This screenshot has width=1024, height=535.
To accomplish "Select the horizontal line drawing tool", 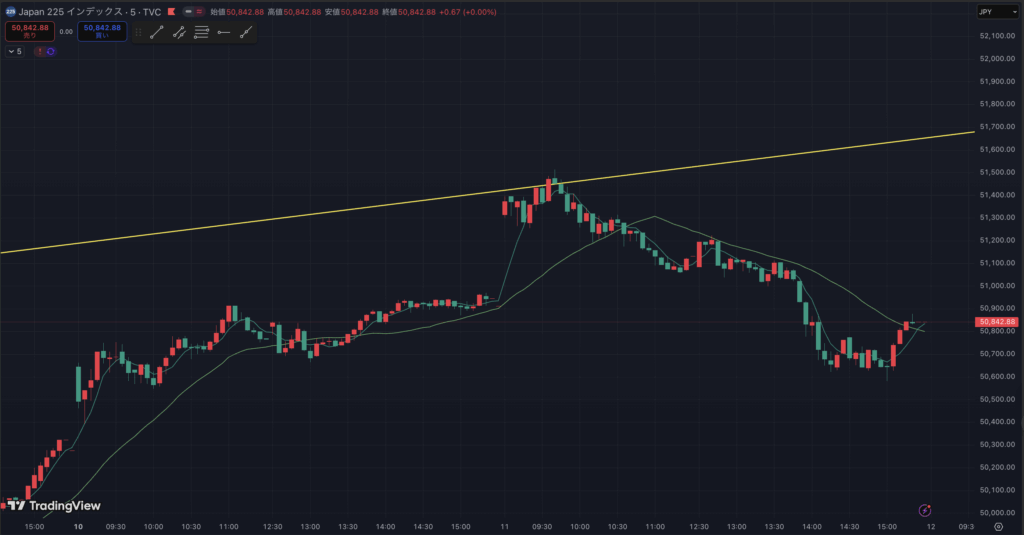I will 223,32.
